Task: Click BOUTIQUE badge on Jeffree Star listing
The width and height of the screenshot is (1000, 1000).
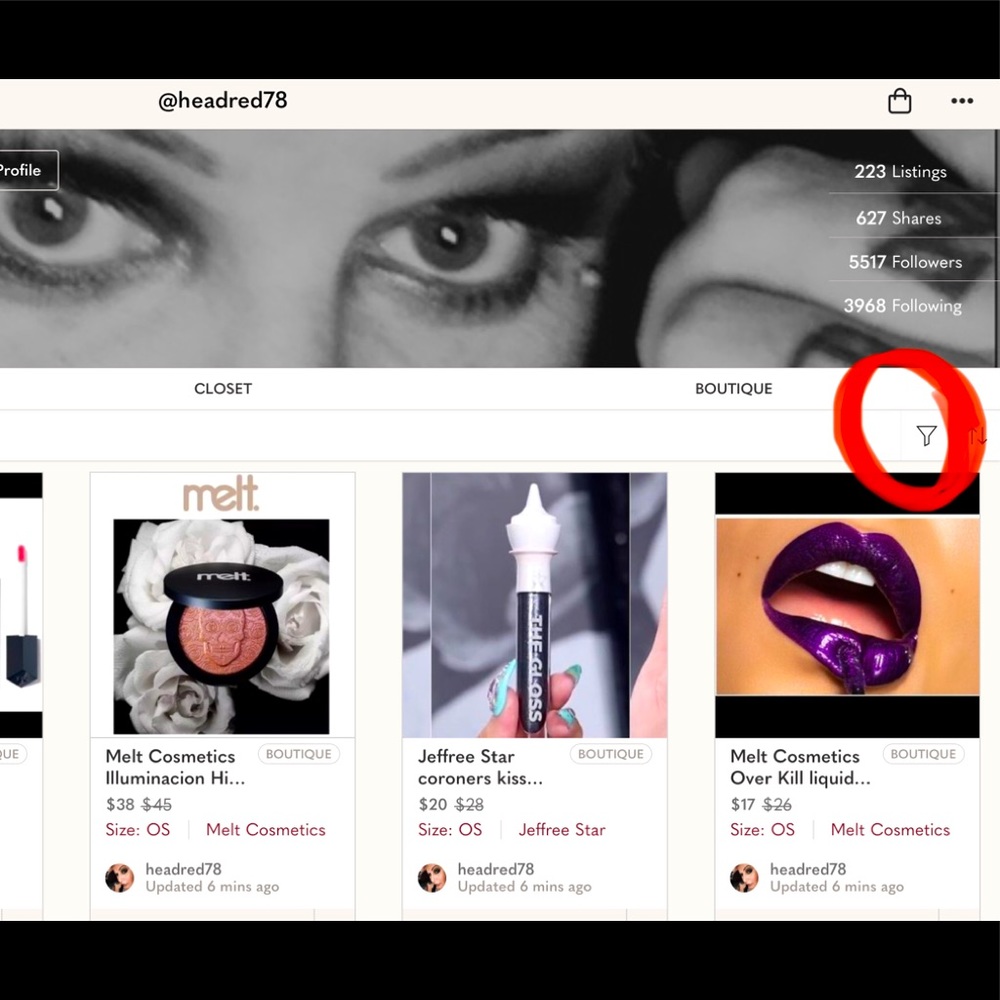Action: (x=611, y=754)
